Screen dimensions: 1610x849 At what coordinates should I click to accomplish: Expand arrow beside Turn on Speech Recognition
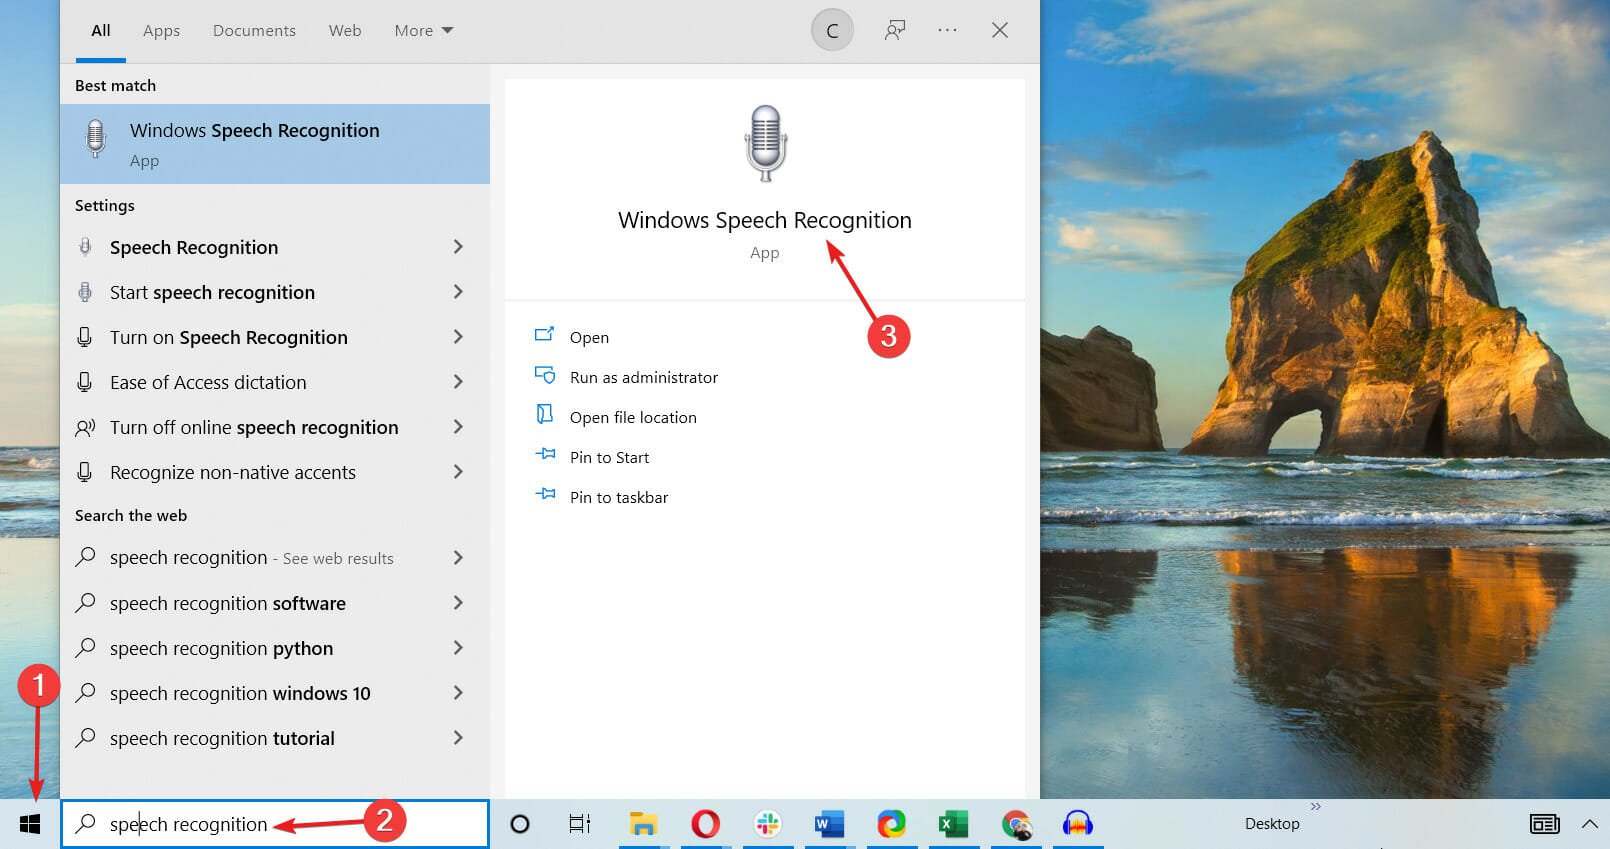pyautogui.click(x=458, y=337)
